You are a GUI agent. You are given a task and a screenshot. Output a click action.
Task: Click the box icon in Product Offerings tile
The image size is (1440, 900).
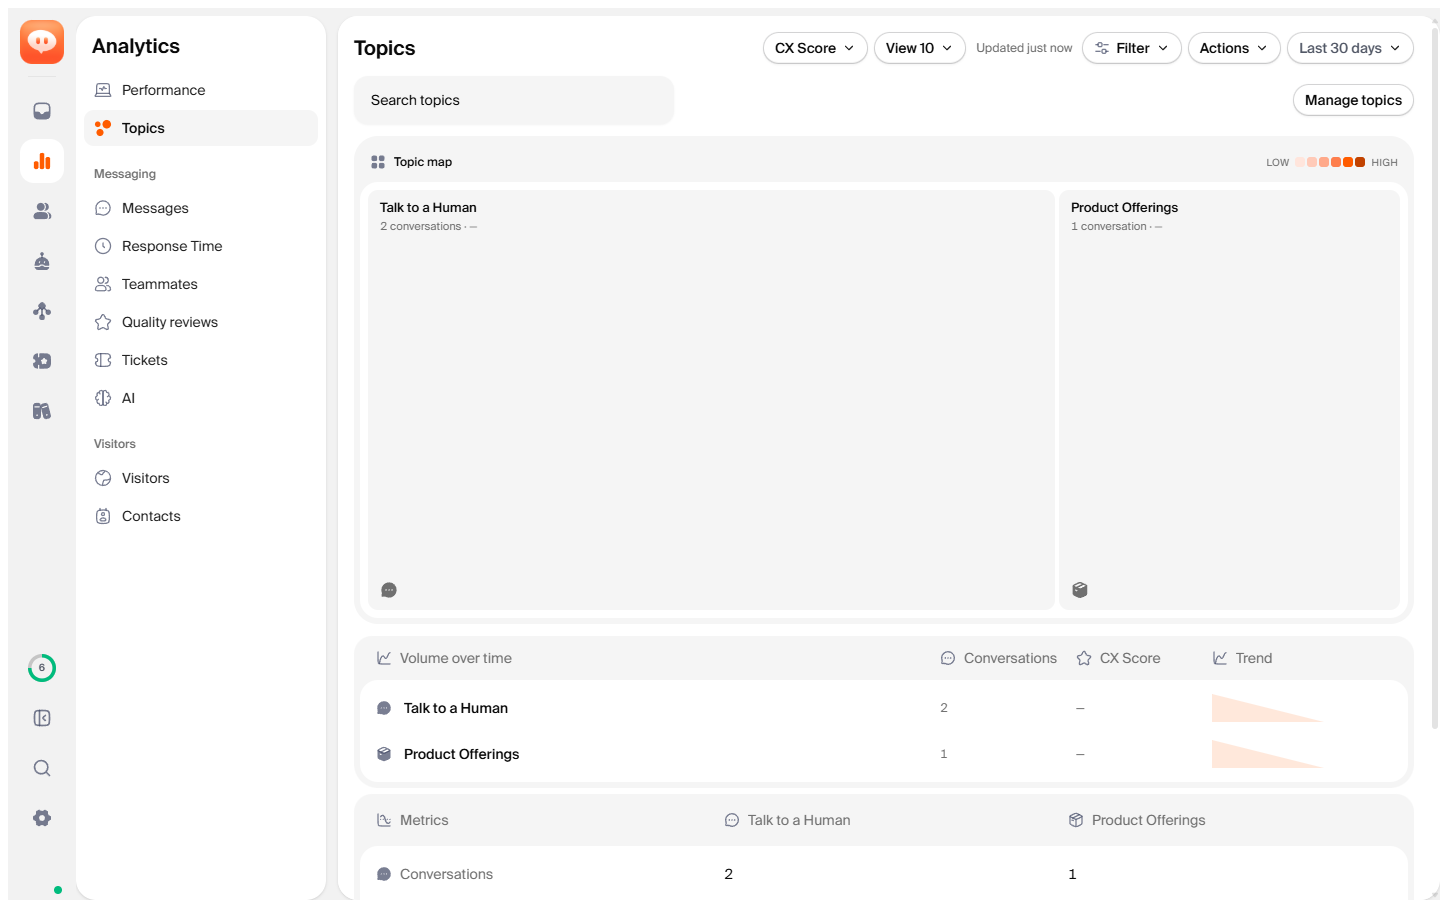click(1080, 590)
